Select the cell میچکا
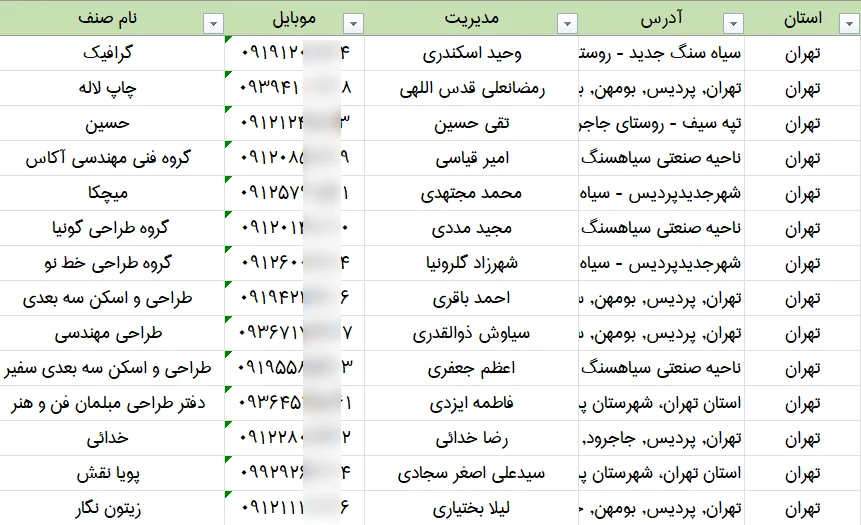 (112, 193)
